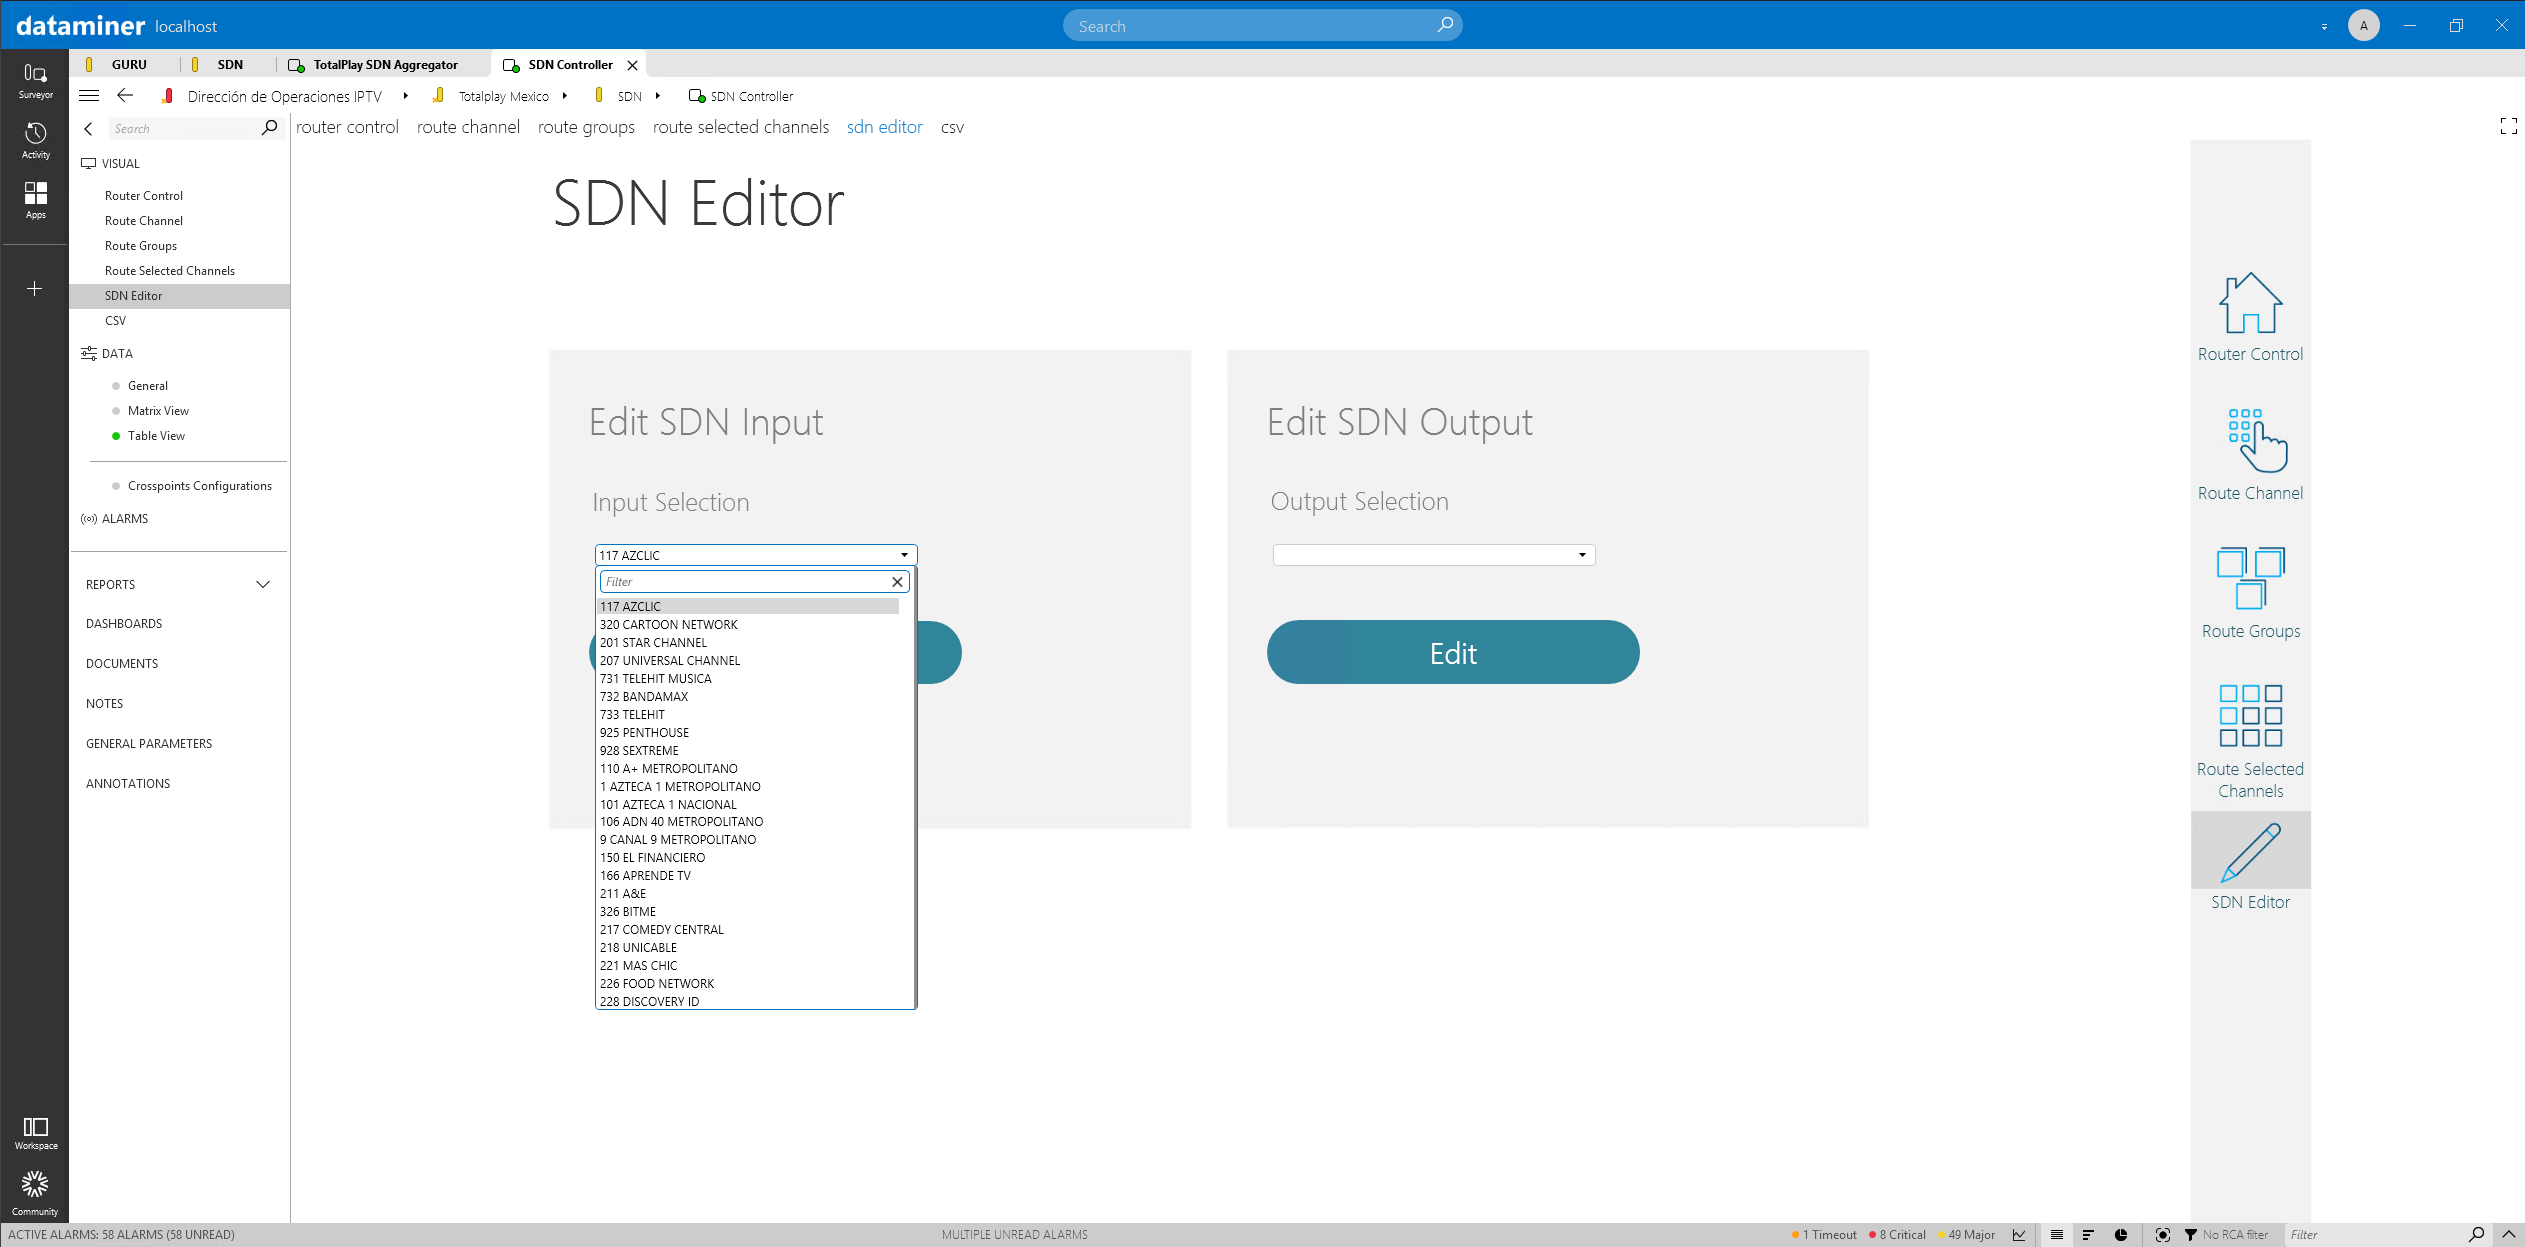This screenshot has height=1247, width=2525.
Task: Click alarm console filter search magnifier
Action: 2476,1235
